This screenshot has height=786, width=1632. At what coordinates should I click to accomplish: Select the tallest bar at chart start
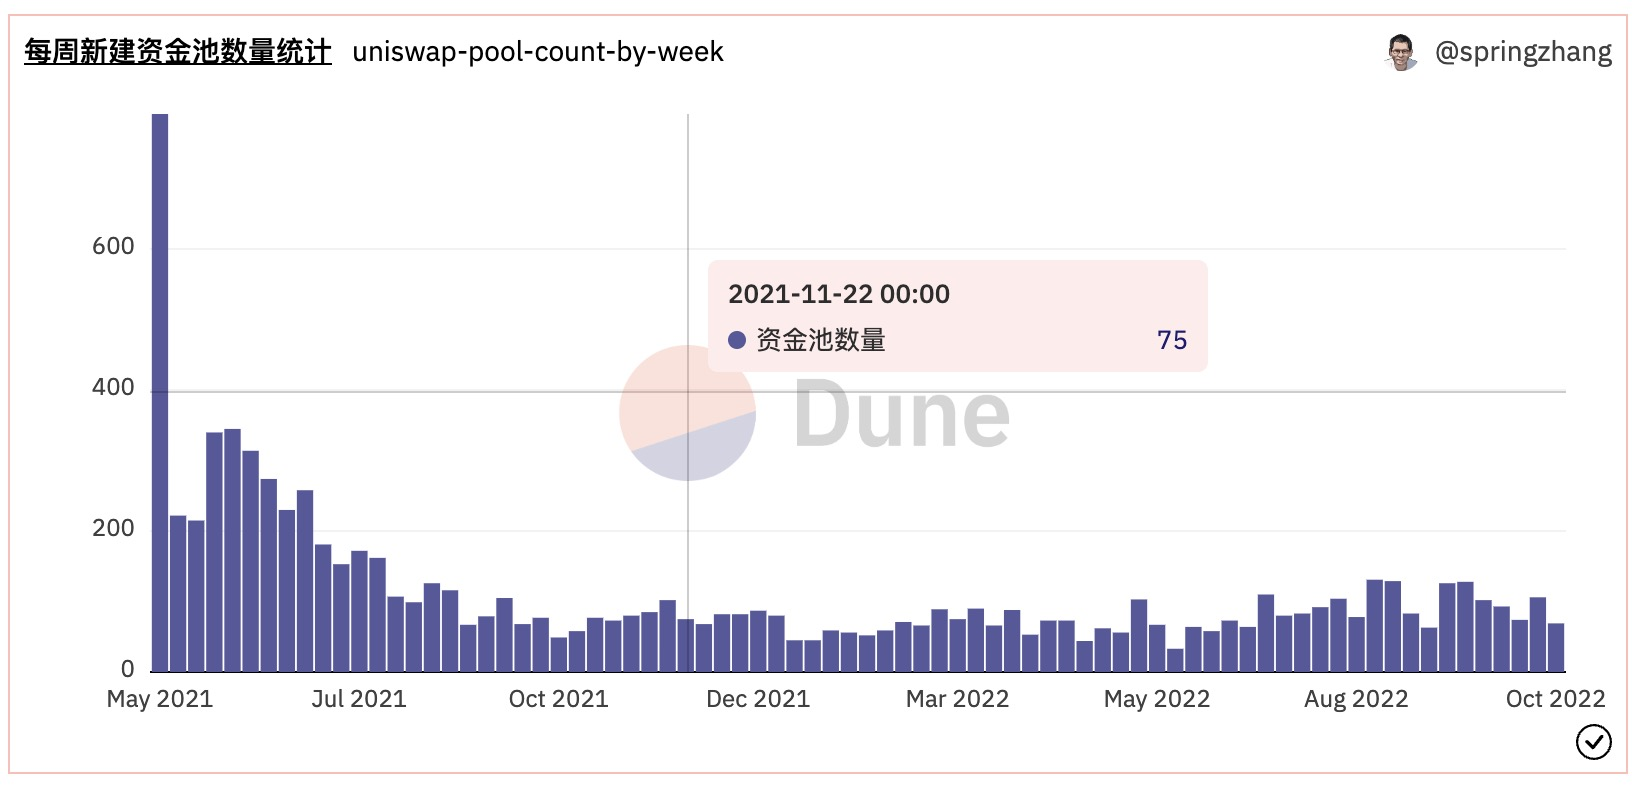pos(160,392)
